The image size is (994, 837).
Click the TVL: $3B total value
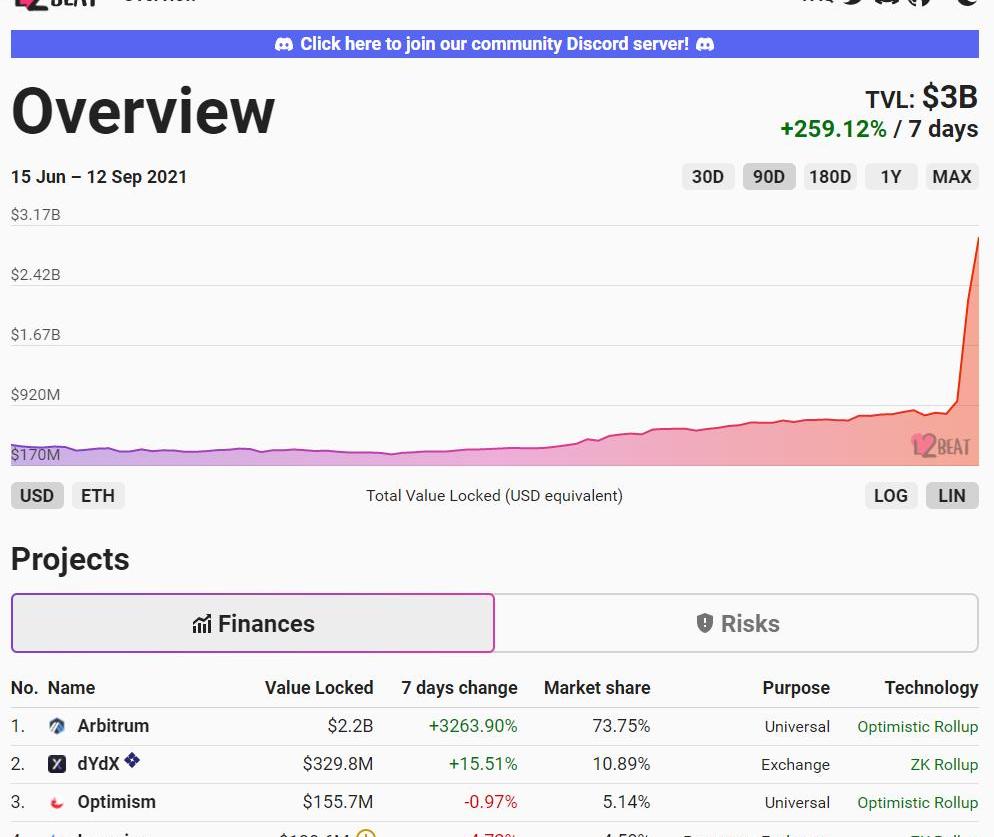point(921,98)
